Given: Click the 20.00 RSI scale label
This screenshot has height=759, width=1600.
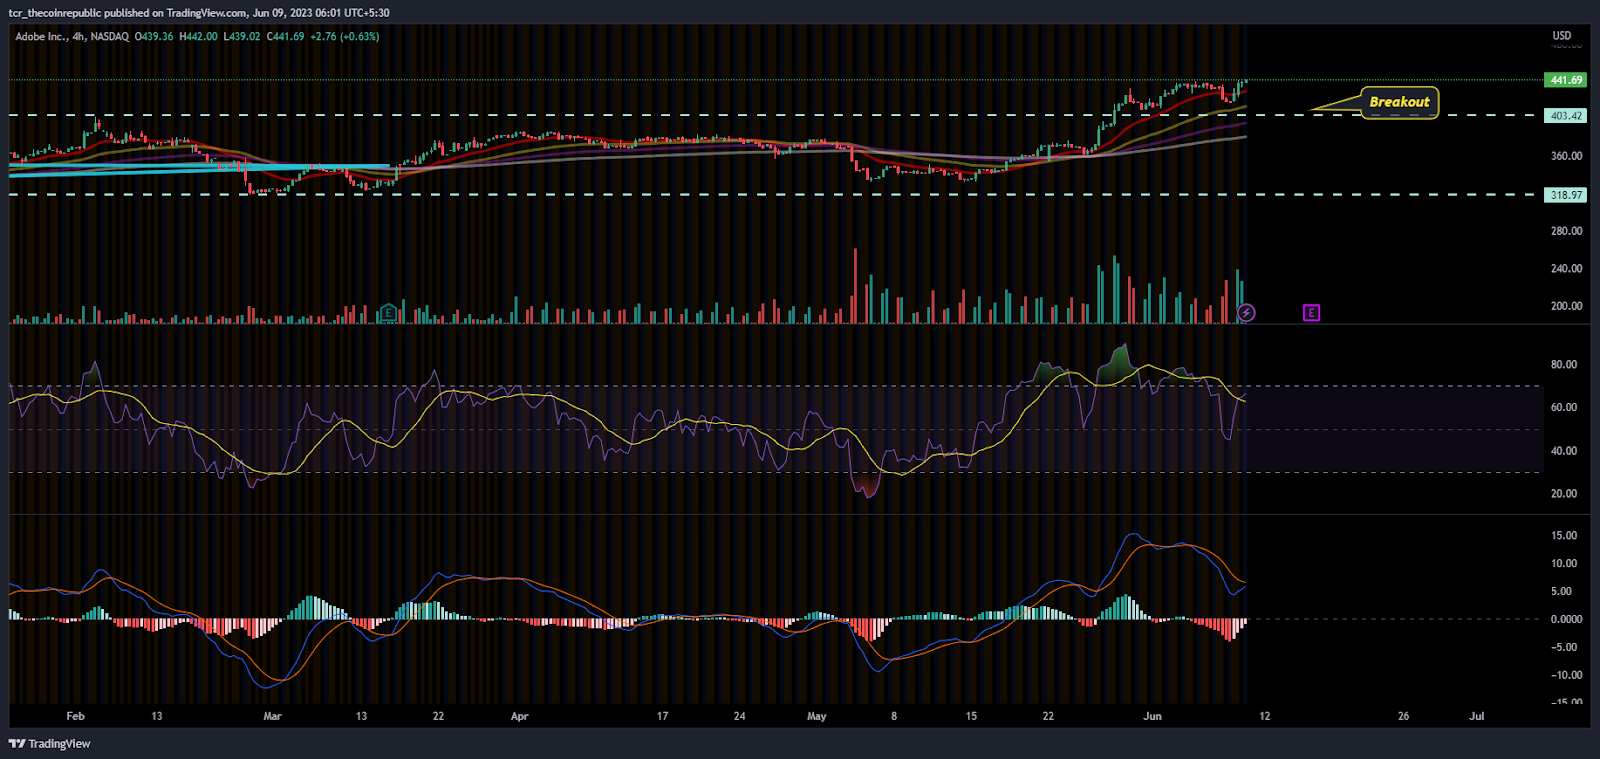Looking at the screenshot, I should pos(1564,494).
